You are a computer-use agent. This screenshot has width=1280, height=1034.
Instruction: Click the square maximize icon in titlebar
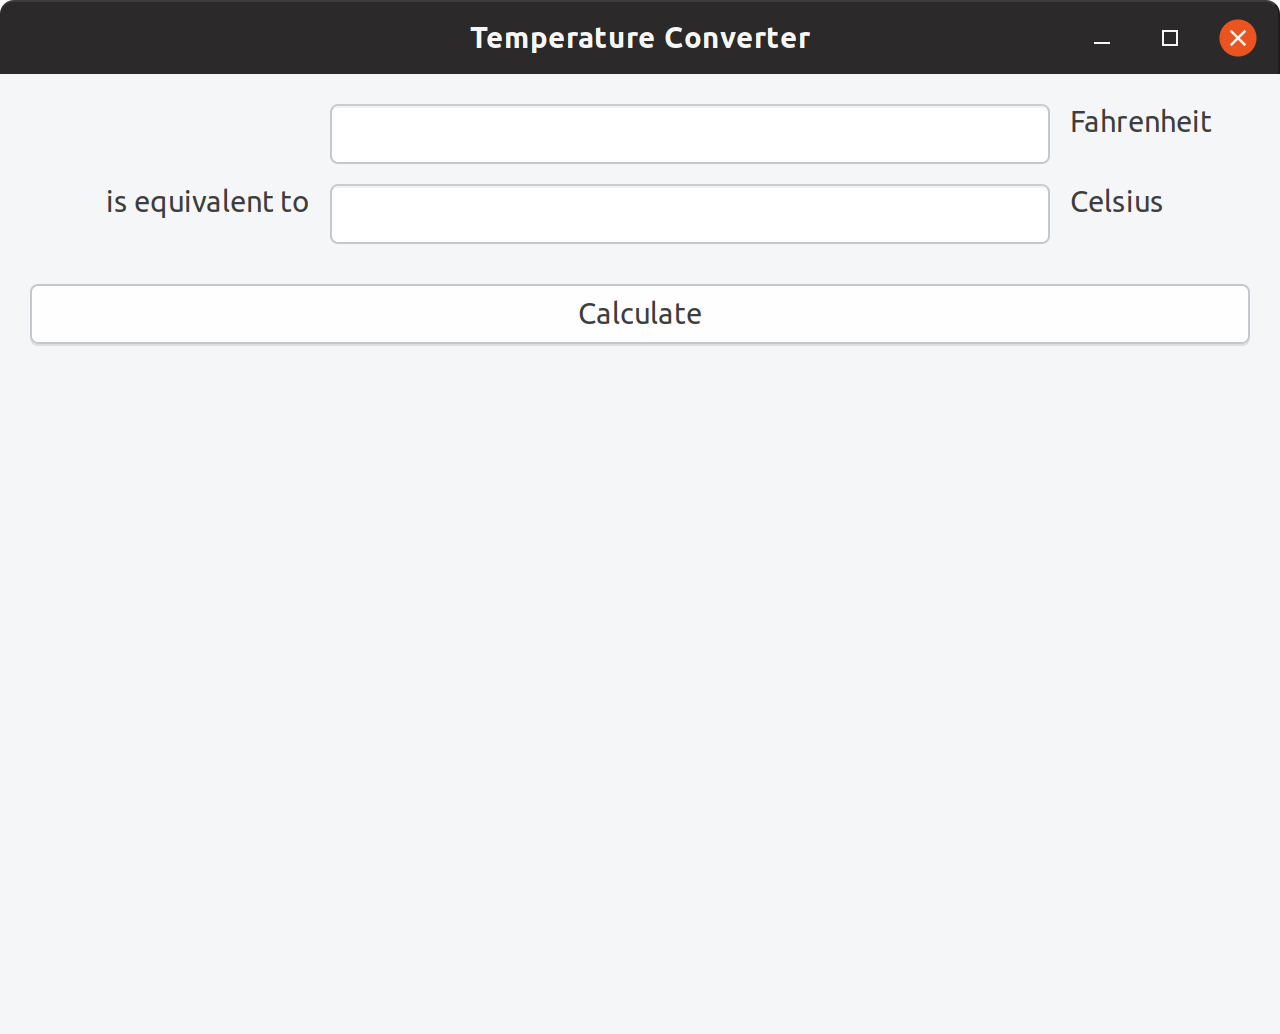[1169, 38]
